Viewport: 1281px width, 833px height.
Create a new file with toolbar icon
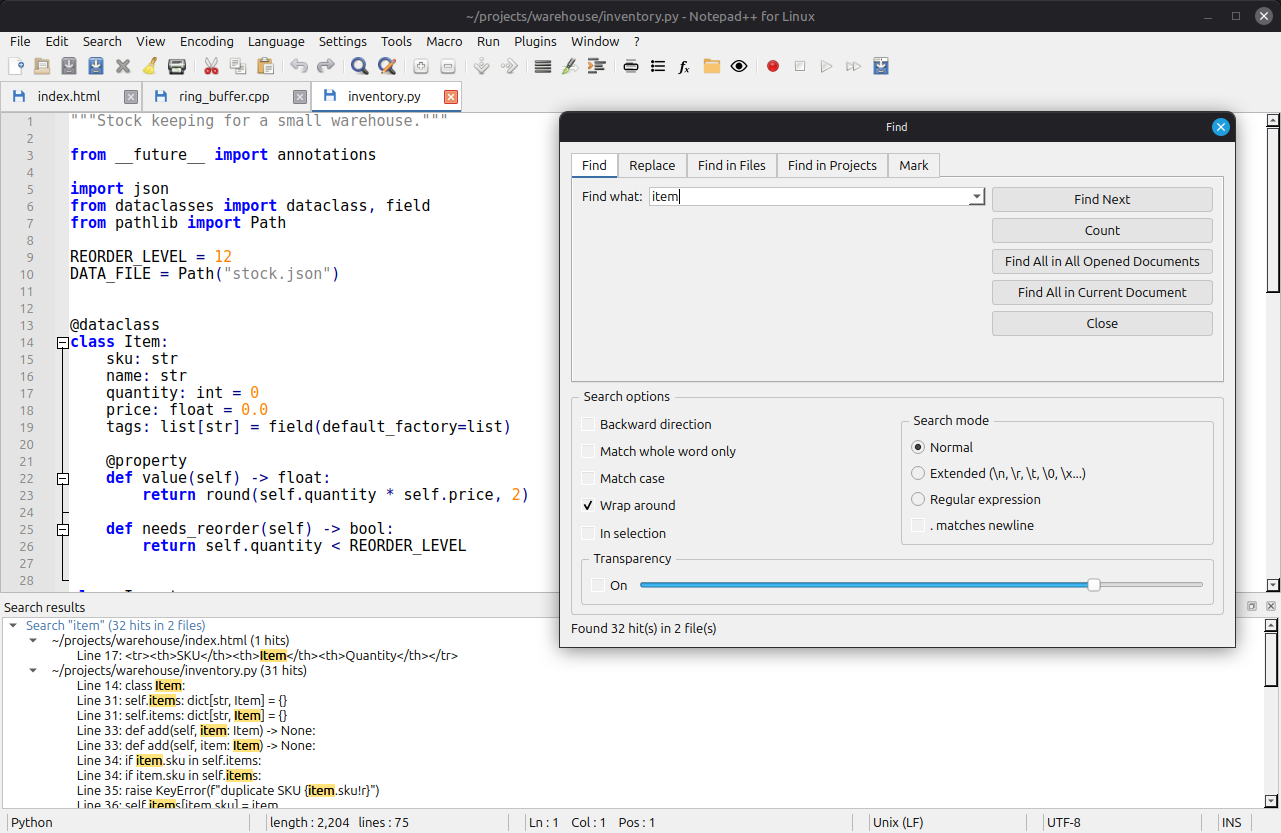point(16,67)
